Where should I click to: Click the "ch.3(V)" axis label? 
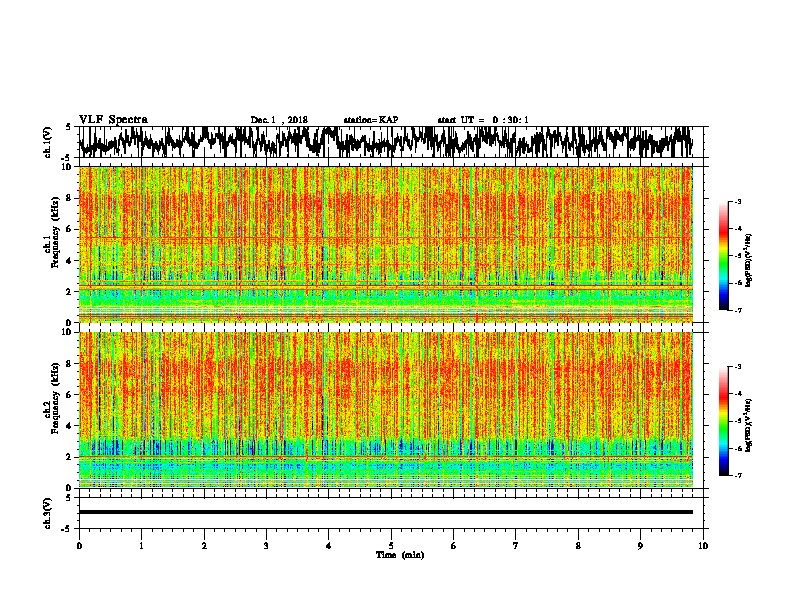47,513
